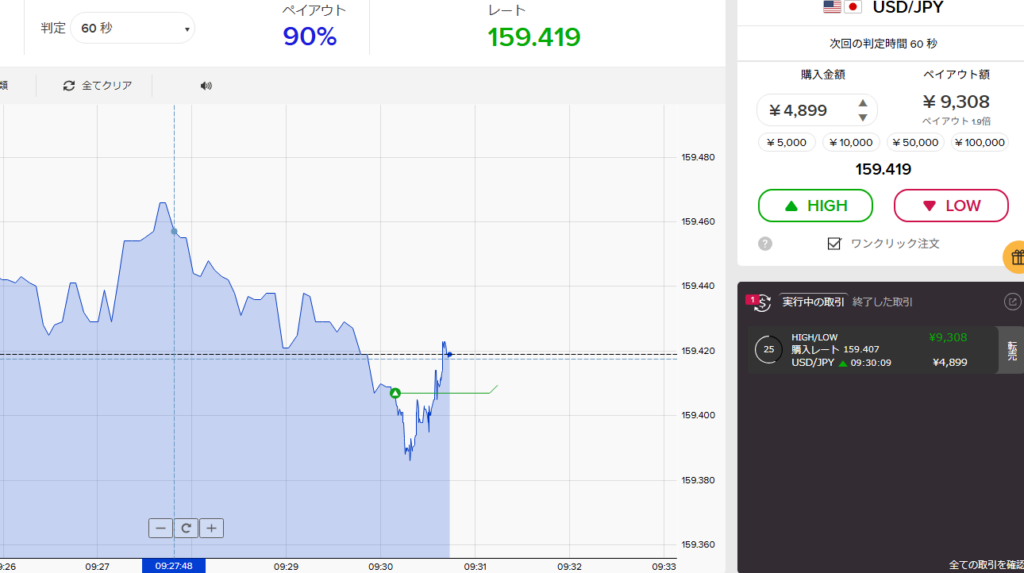Reset chart zoom with the refresh button

[186, 528]
